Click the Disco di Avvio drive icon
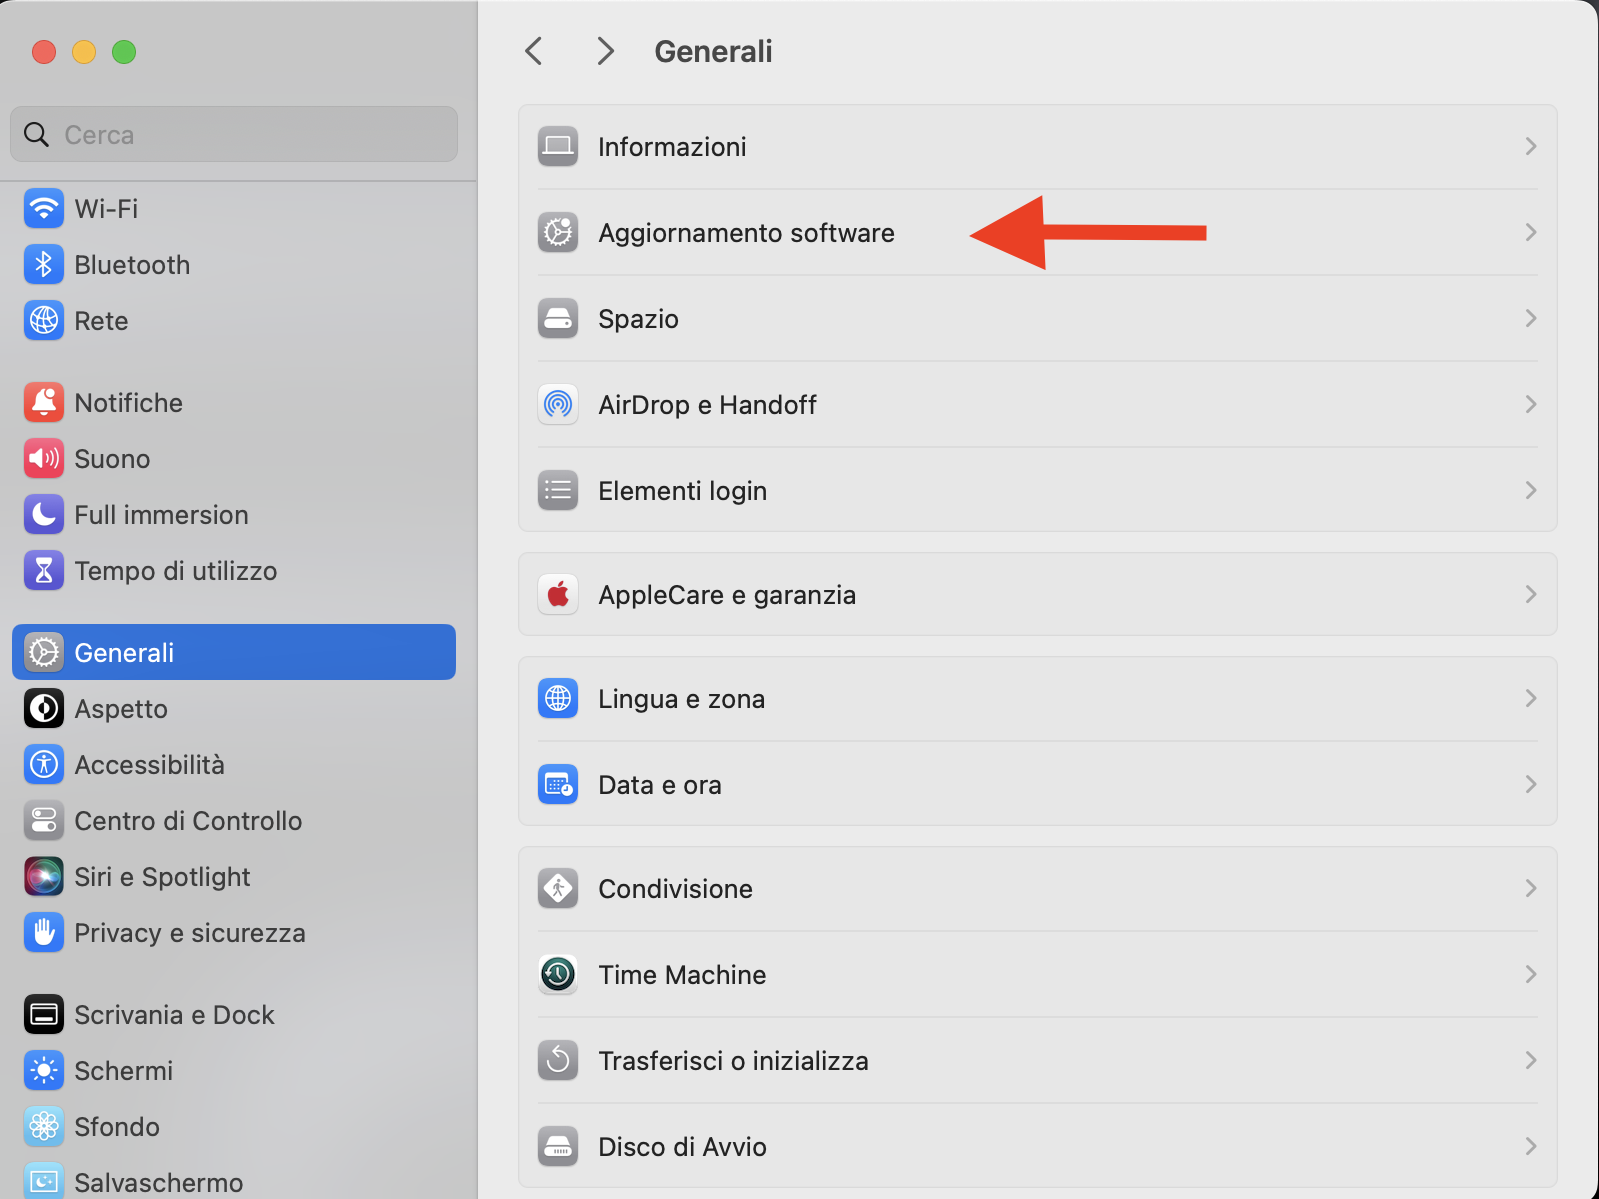 [558, 1147]
